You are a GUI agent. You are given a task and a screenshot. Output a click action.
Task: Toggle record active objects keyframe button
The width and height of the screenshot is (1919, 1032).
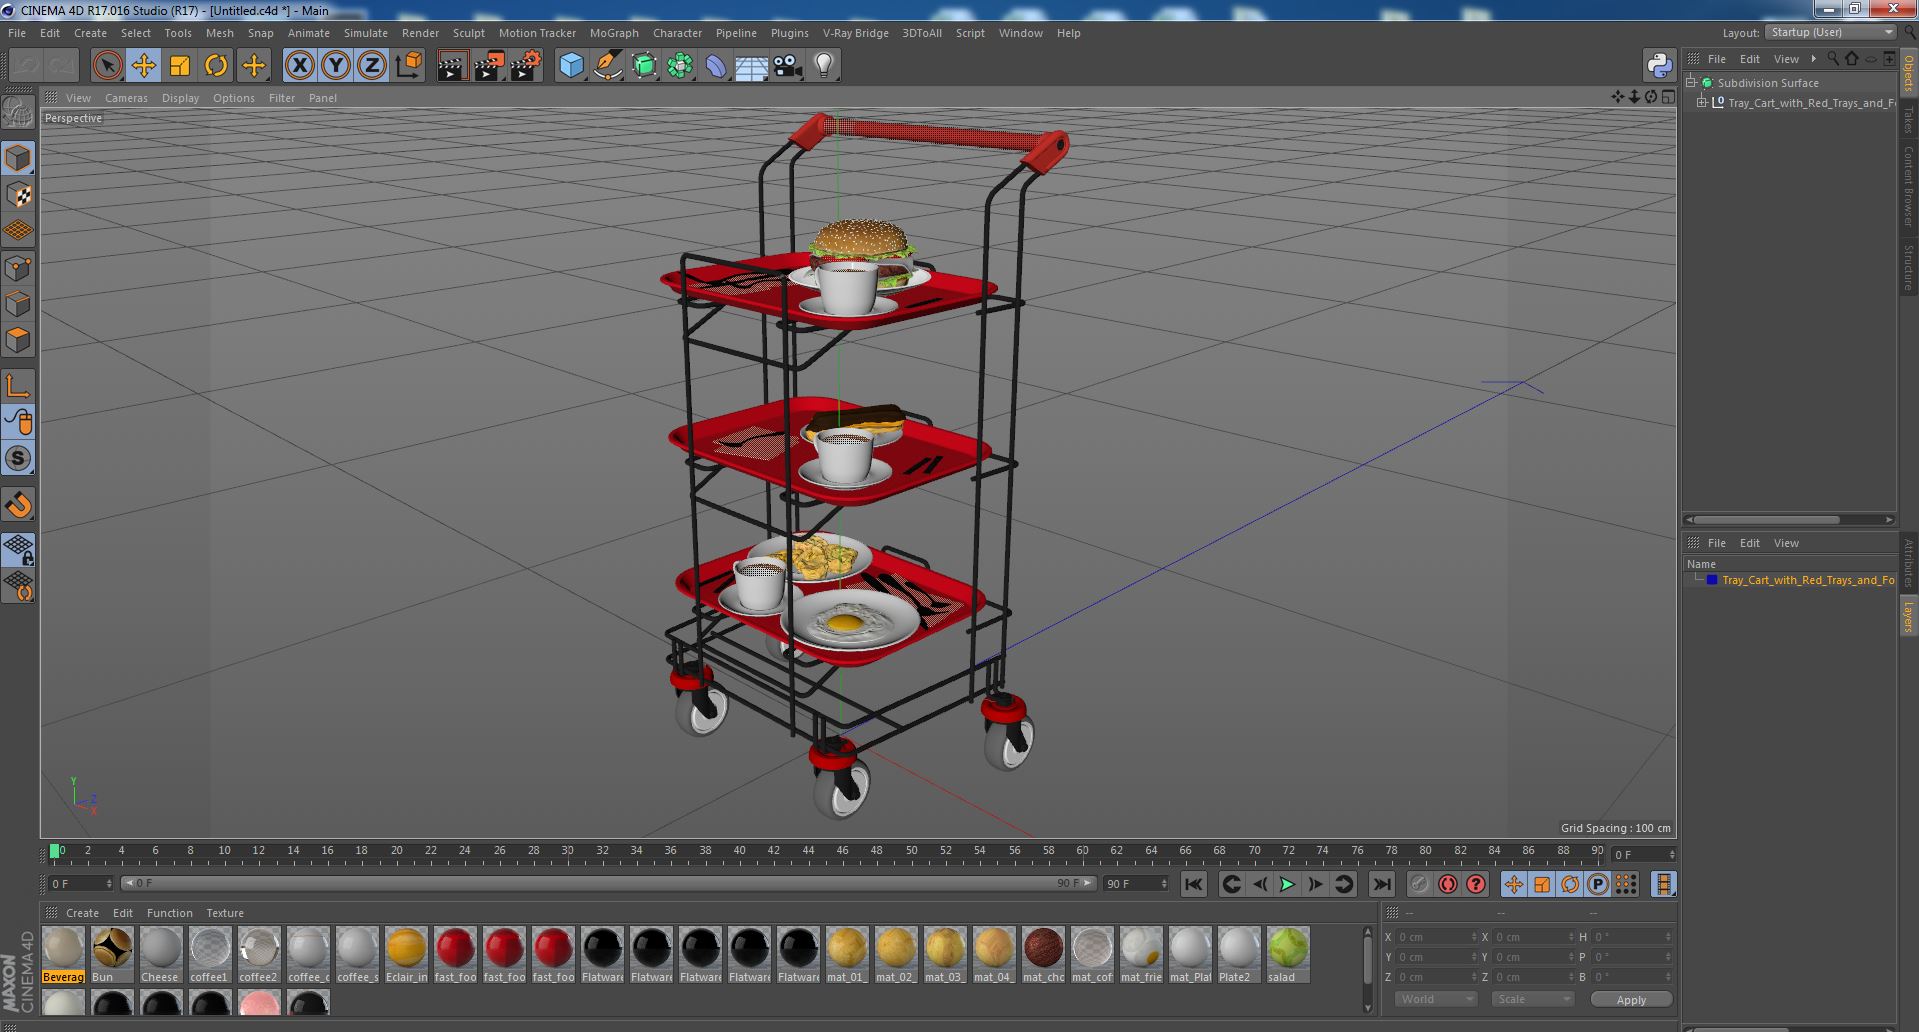pyautogui.click(x=1419, y=884)
